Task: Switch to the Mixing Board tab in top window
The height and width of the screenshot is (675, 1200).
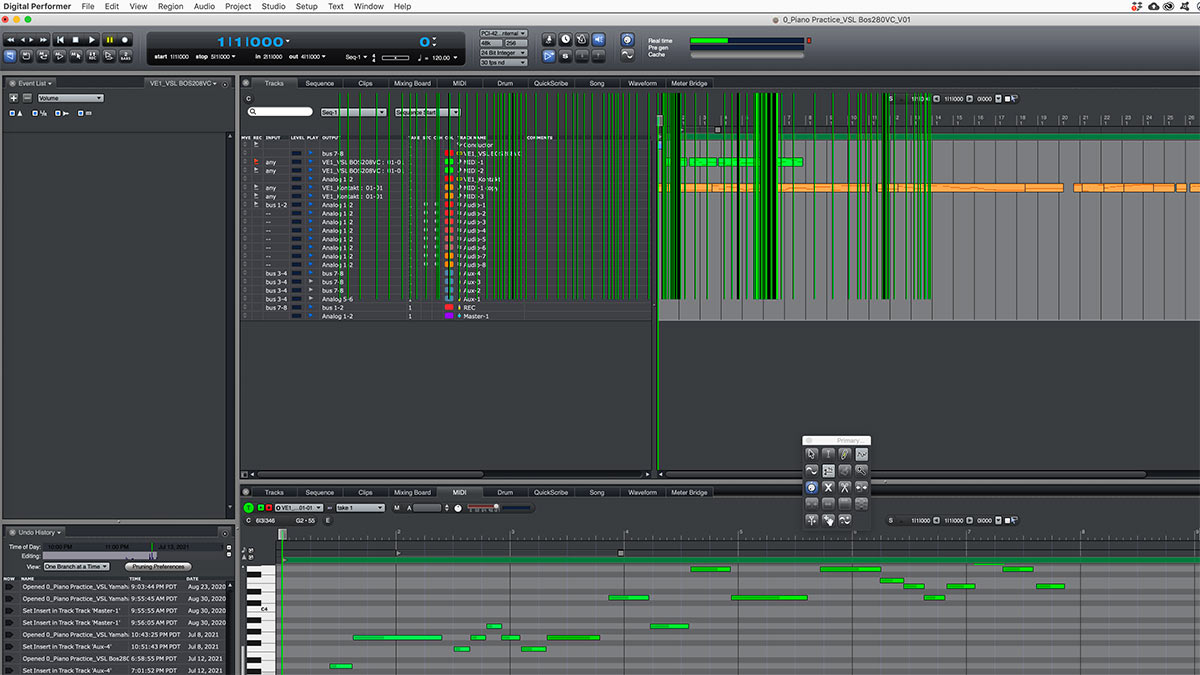Action: (412, 84)
